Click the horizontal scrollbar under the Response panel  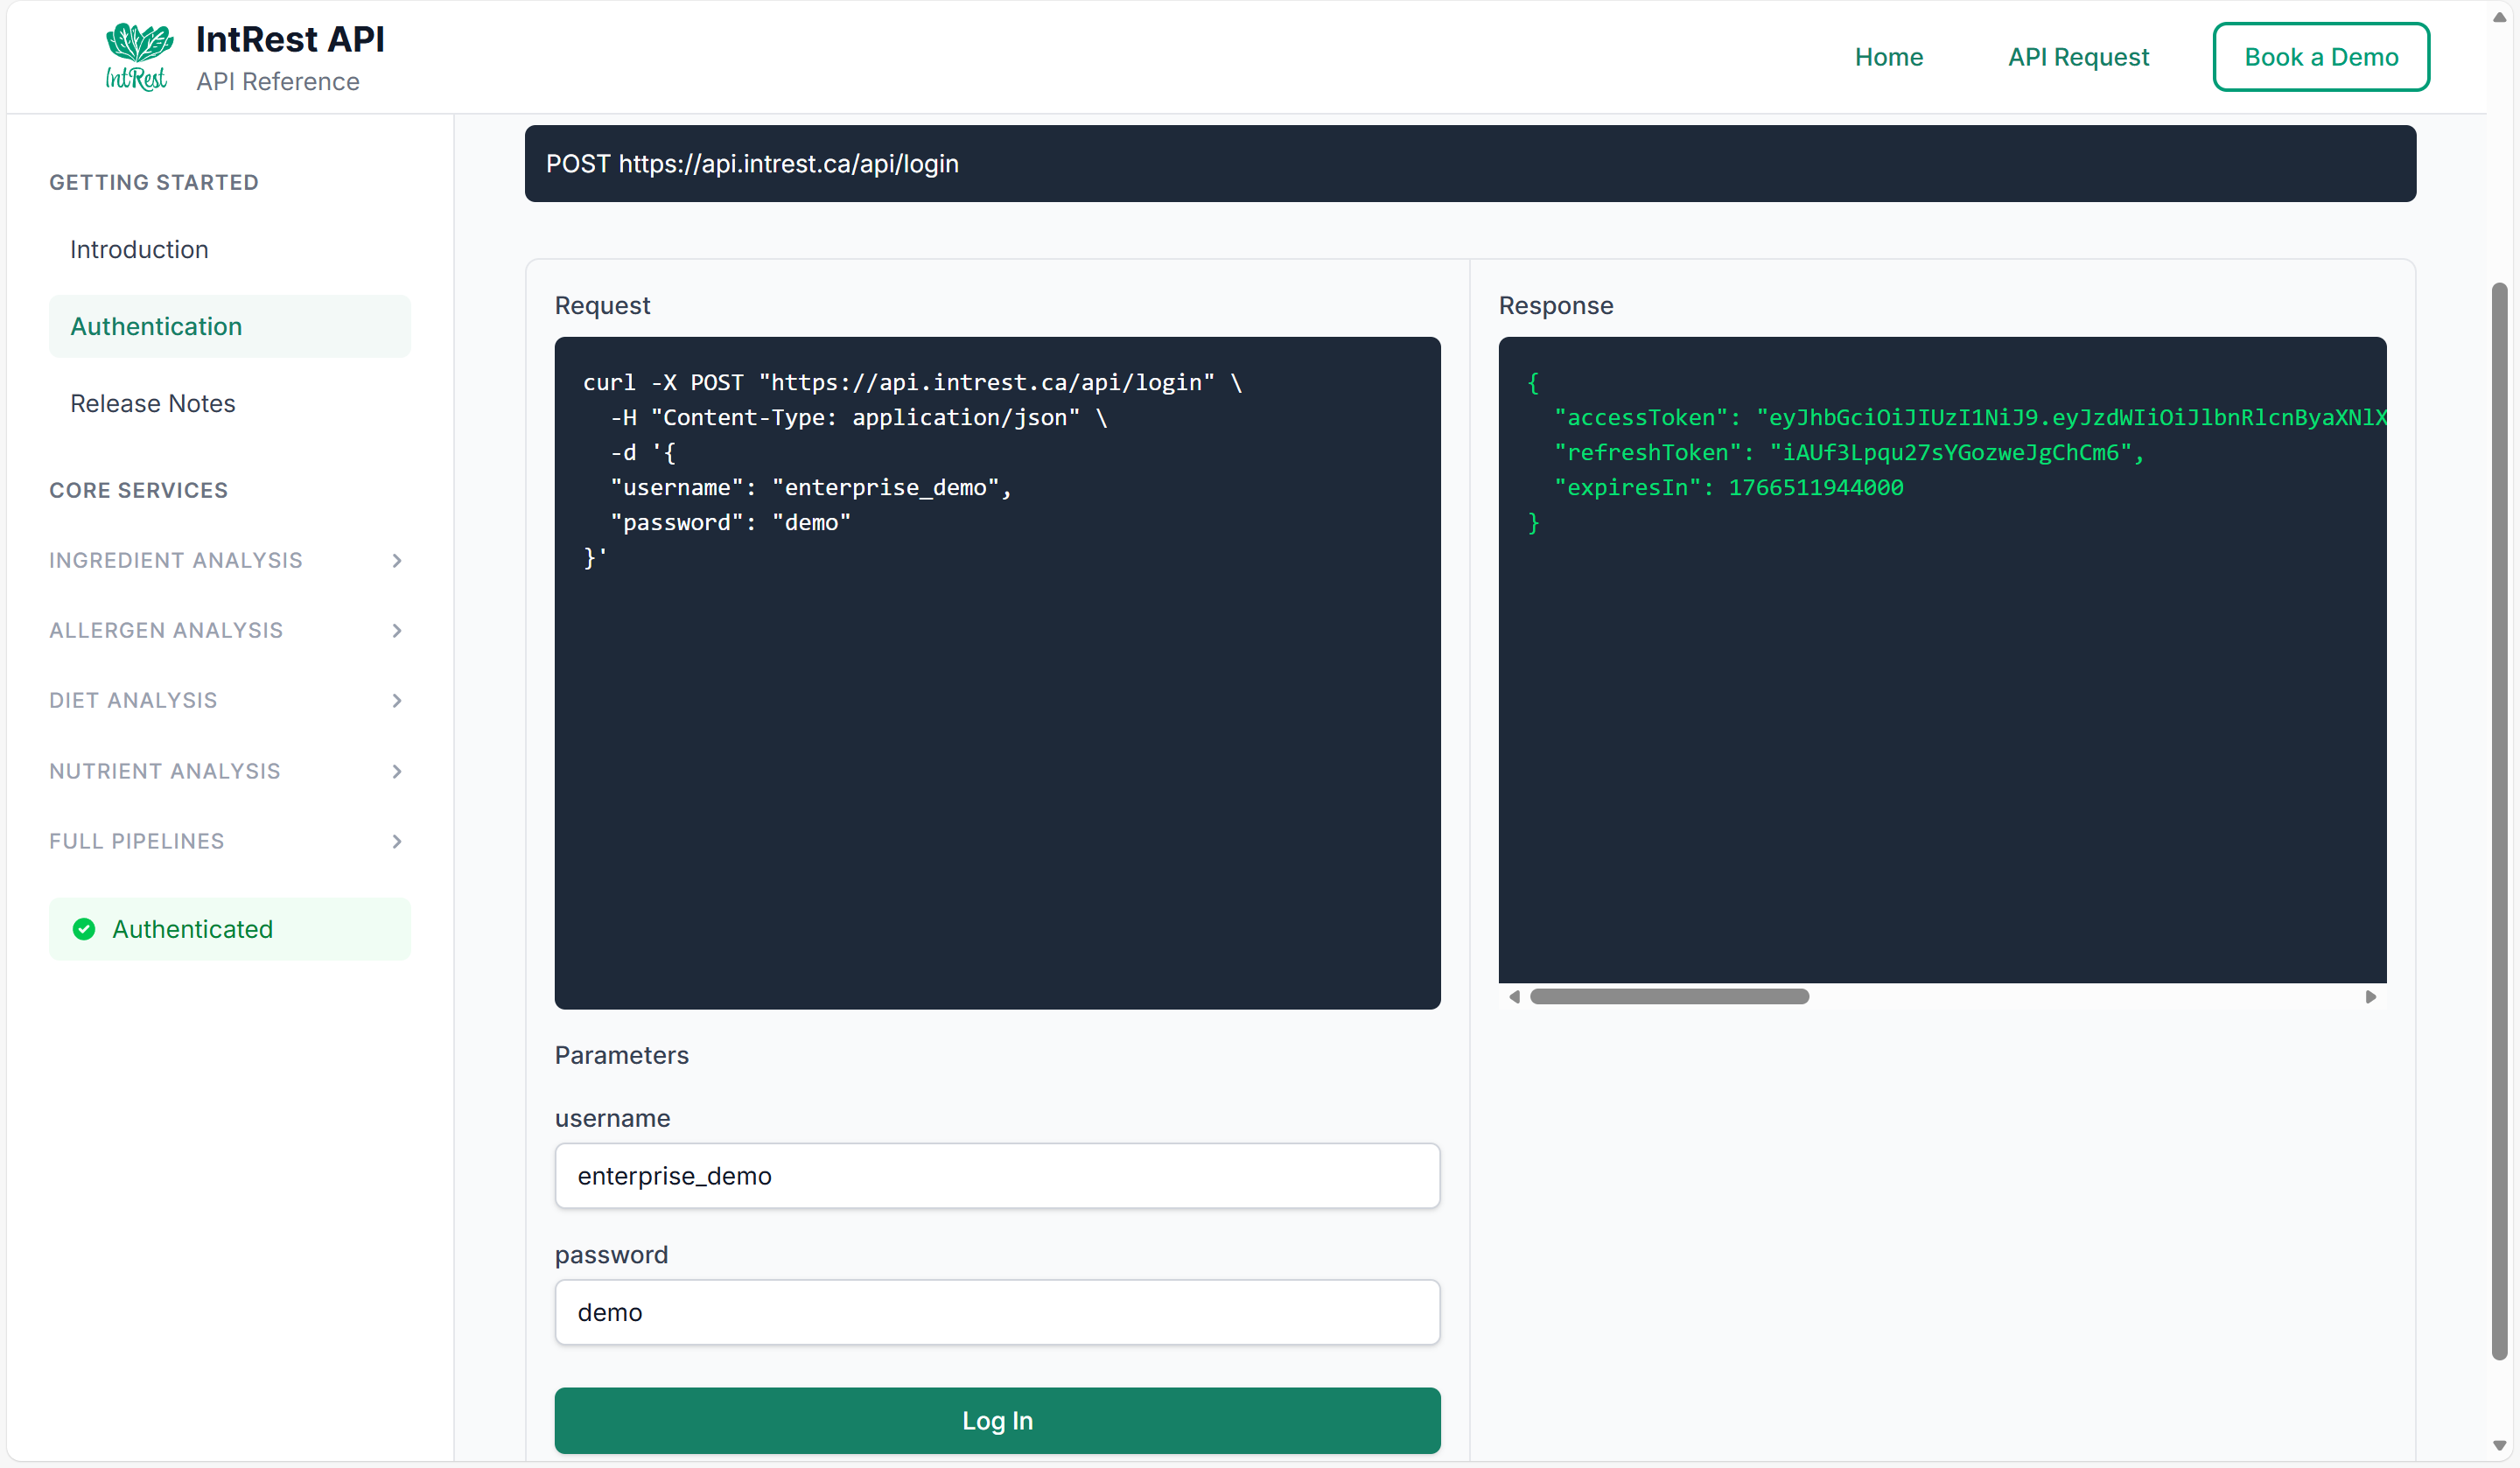(1670, 996)
